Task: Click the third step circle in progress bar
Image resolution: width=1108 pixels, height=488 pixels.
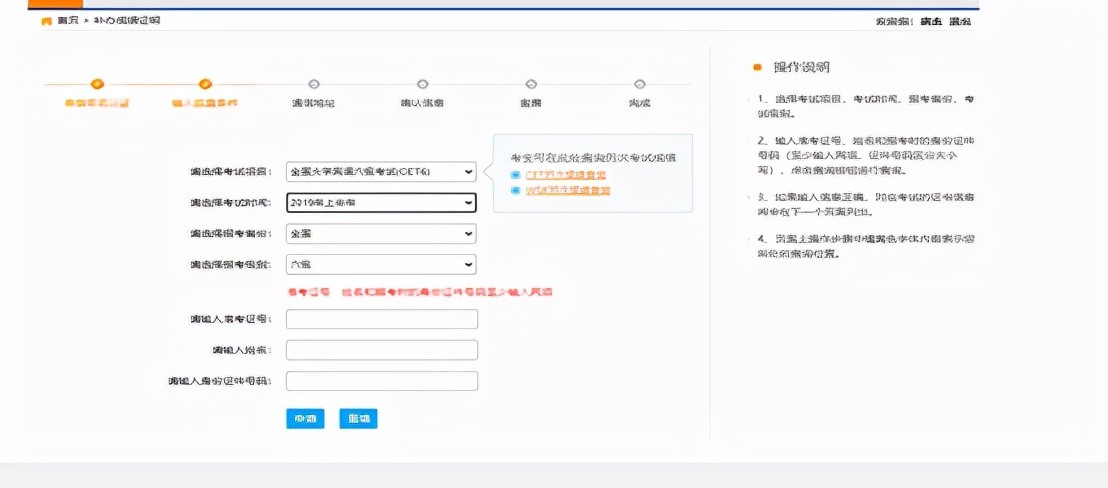Action: [314, 84]
